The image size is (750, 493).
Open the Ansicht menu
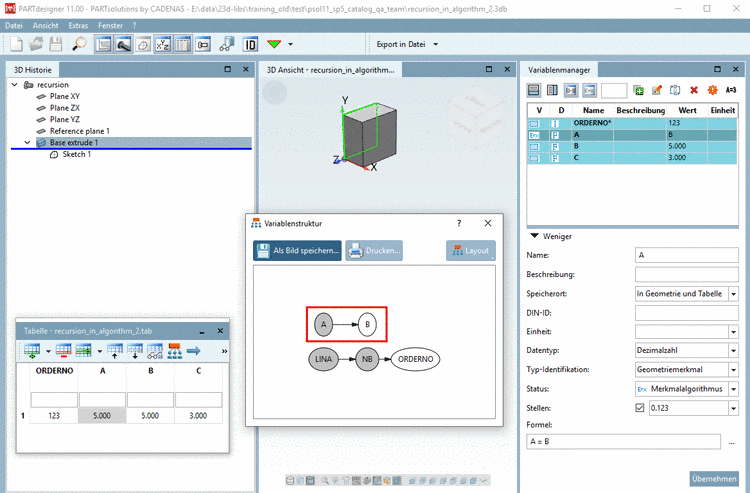point(45,25)
